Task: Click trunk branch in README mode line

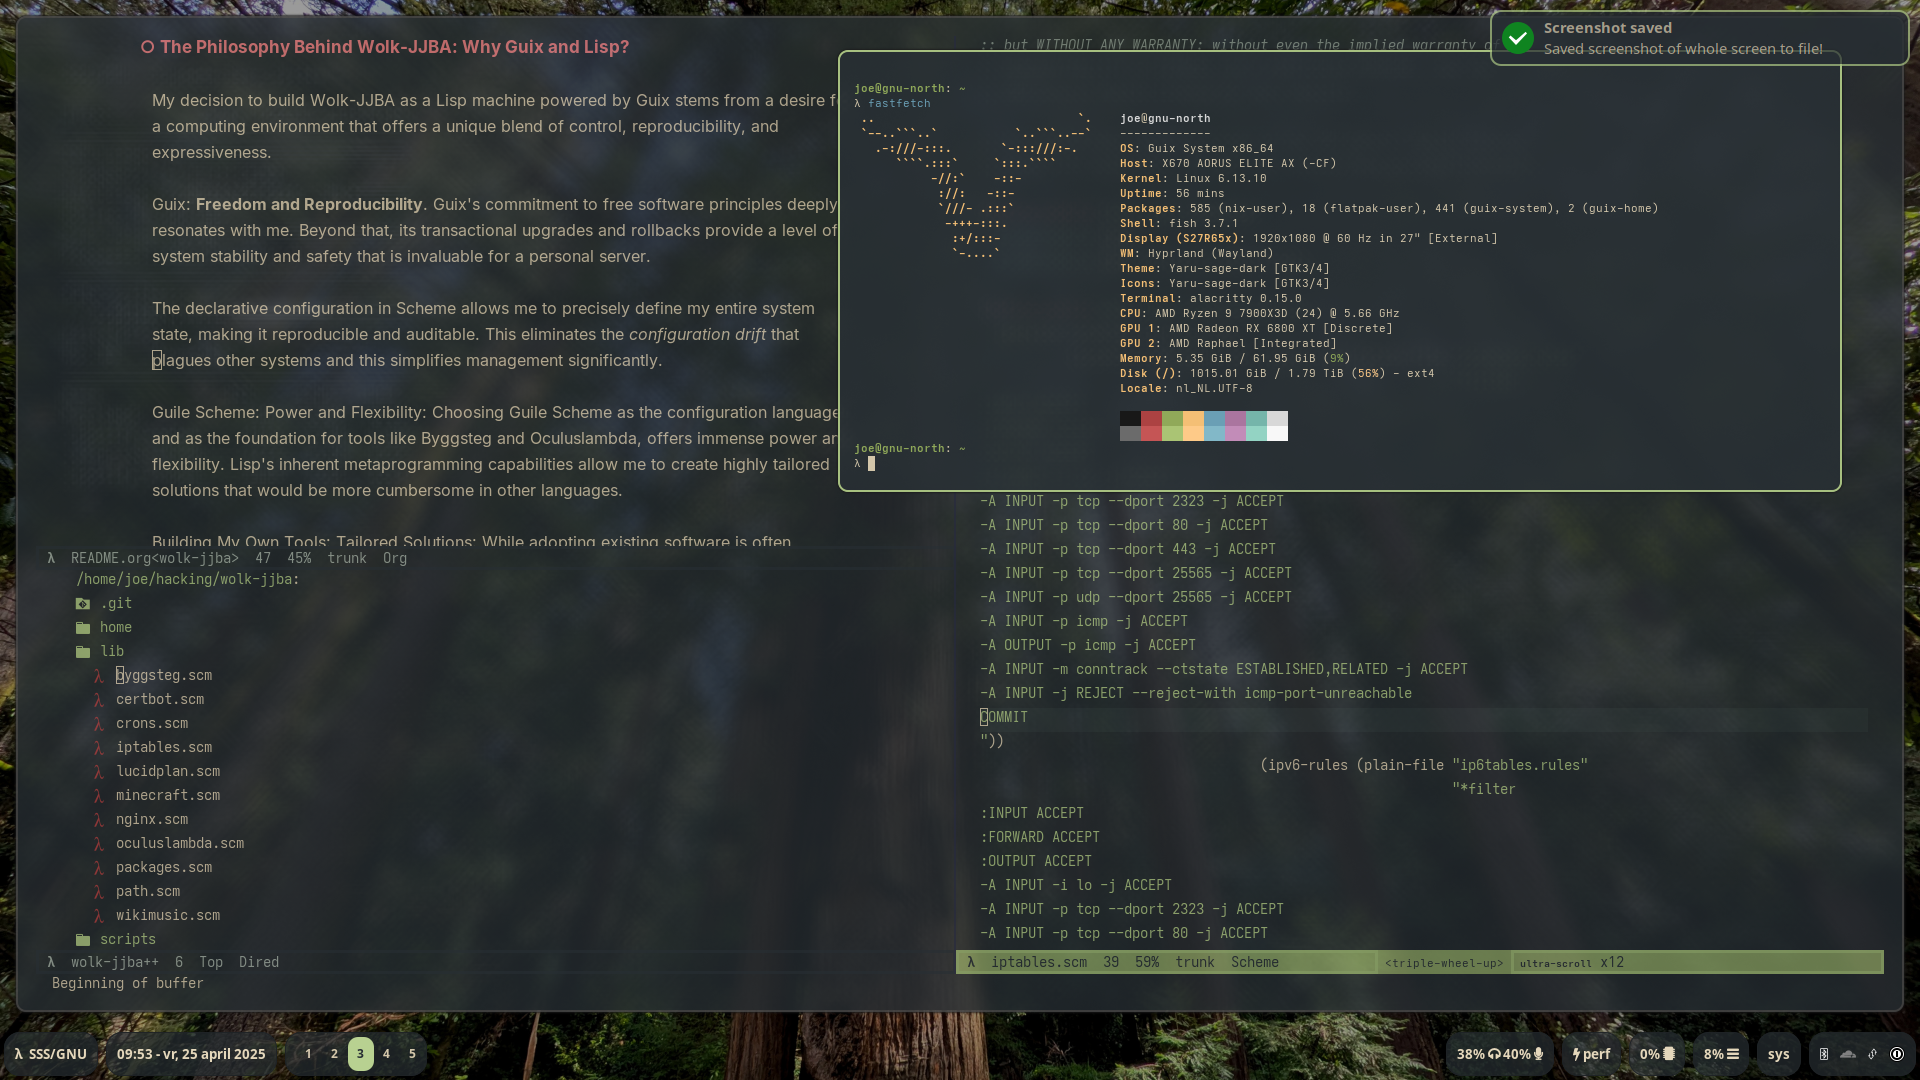Action: 347,559
